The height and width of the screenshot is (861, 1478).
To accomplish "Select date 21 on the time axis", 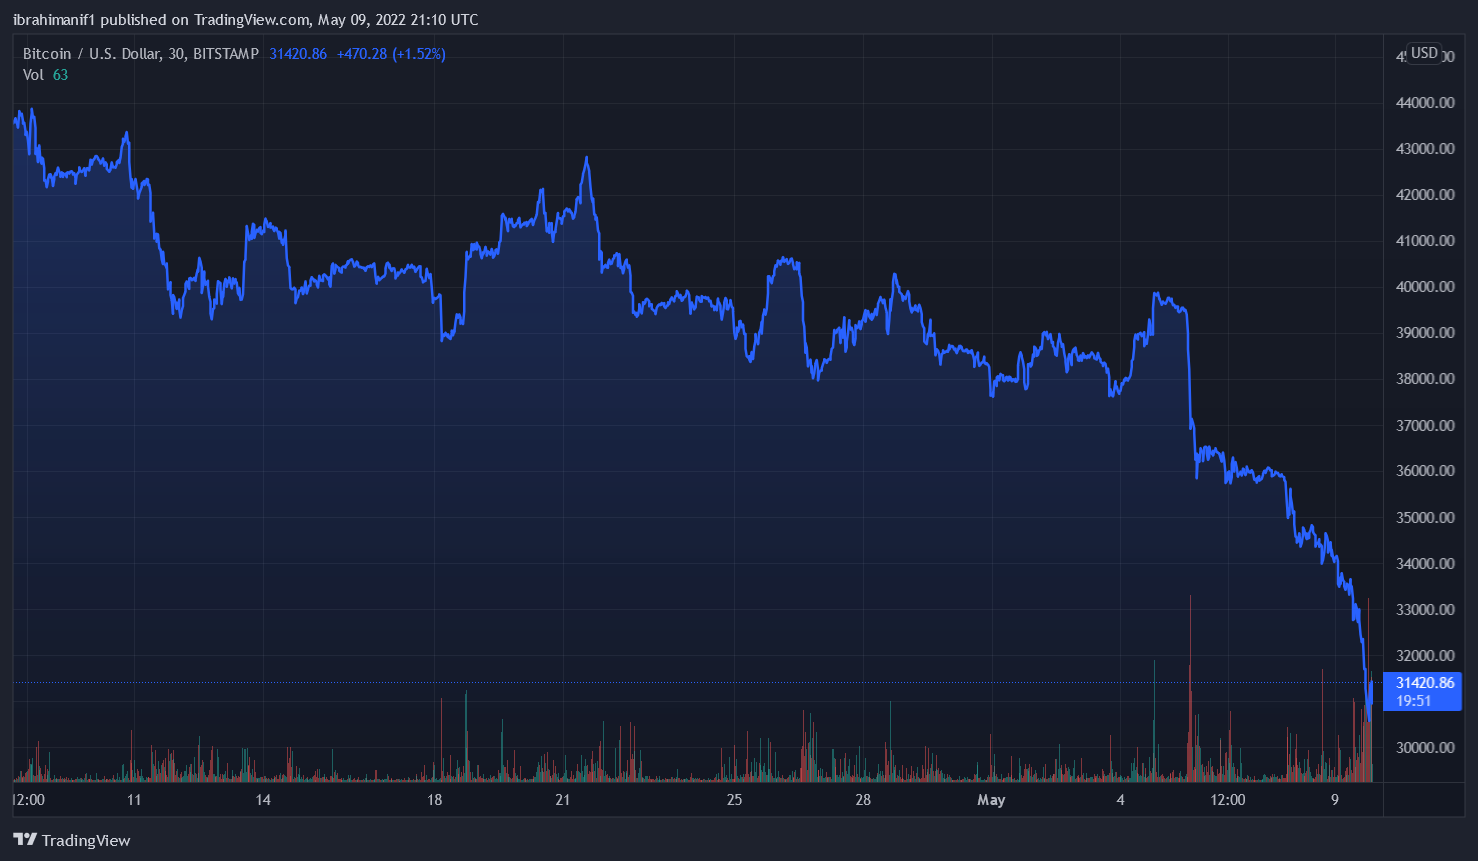I will (563, 800).
